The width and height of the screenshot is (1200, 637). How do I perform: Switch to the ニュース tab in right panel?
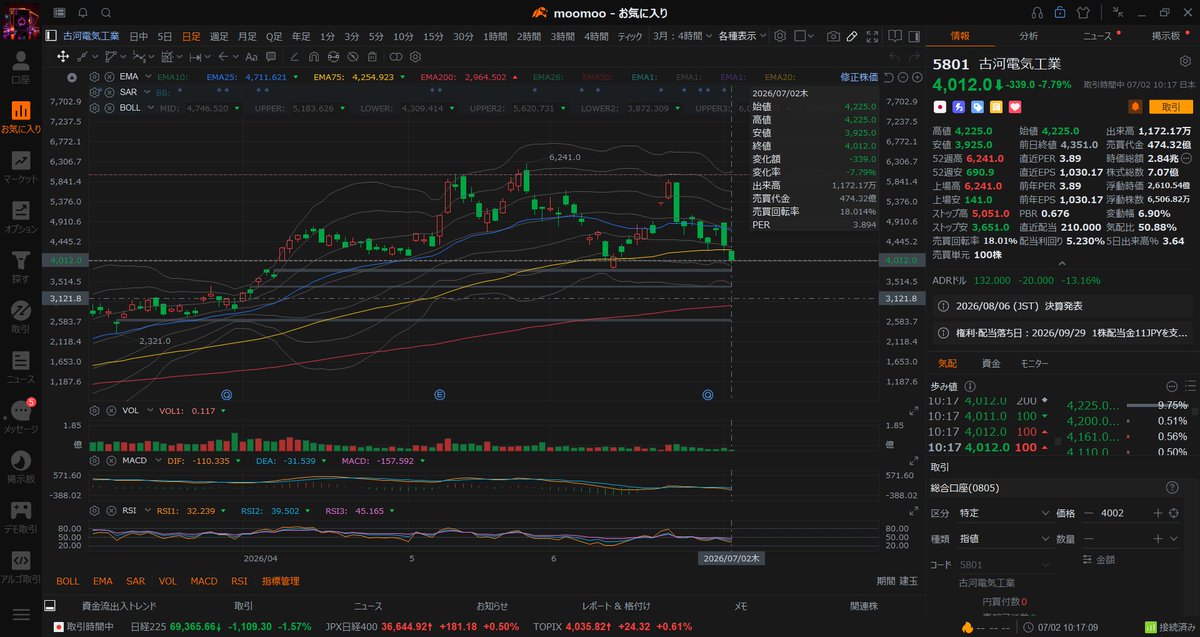tap(1097, 35)
